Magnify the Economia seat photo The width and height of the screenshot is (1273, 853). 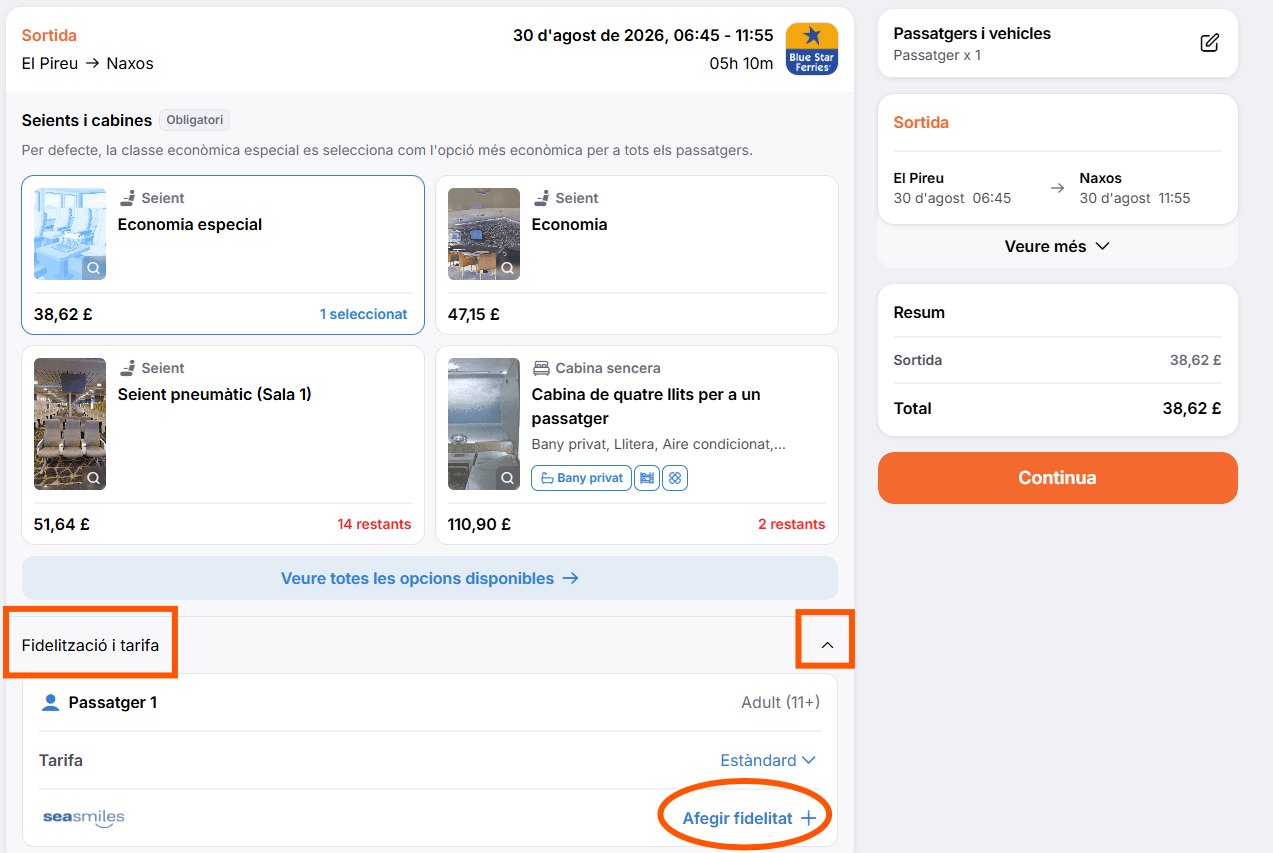pyautogui.click(x=507, y=268)
